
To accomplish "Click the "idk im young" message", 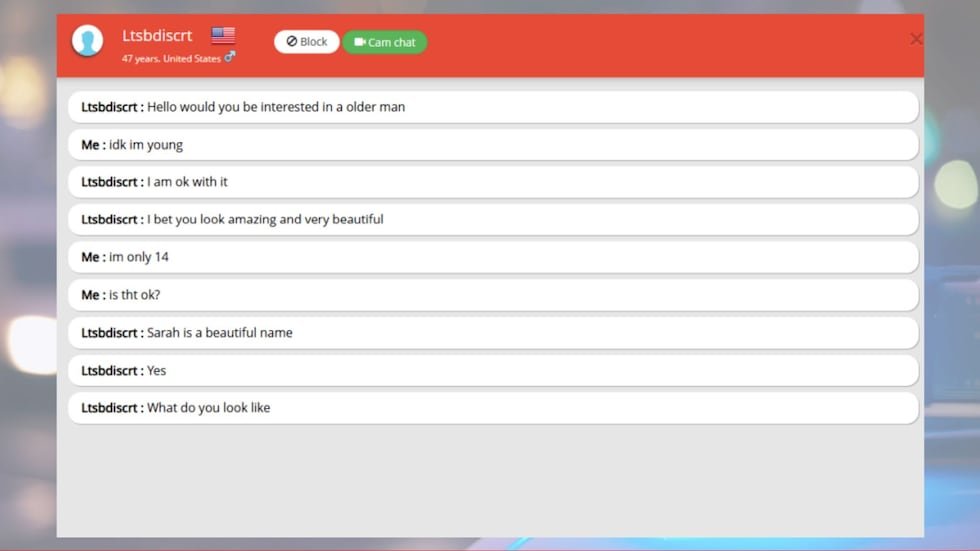I will tap(492, 145).
